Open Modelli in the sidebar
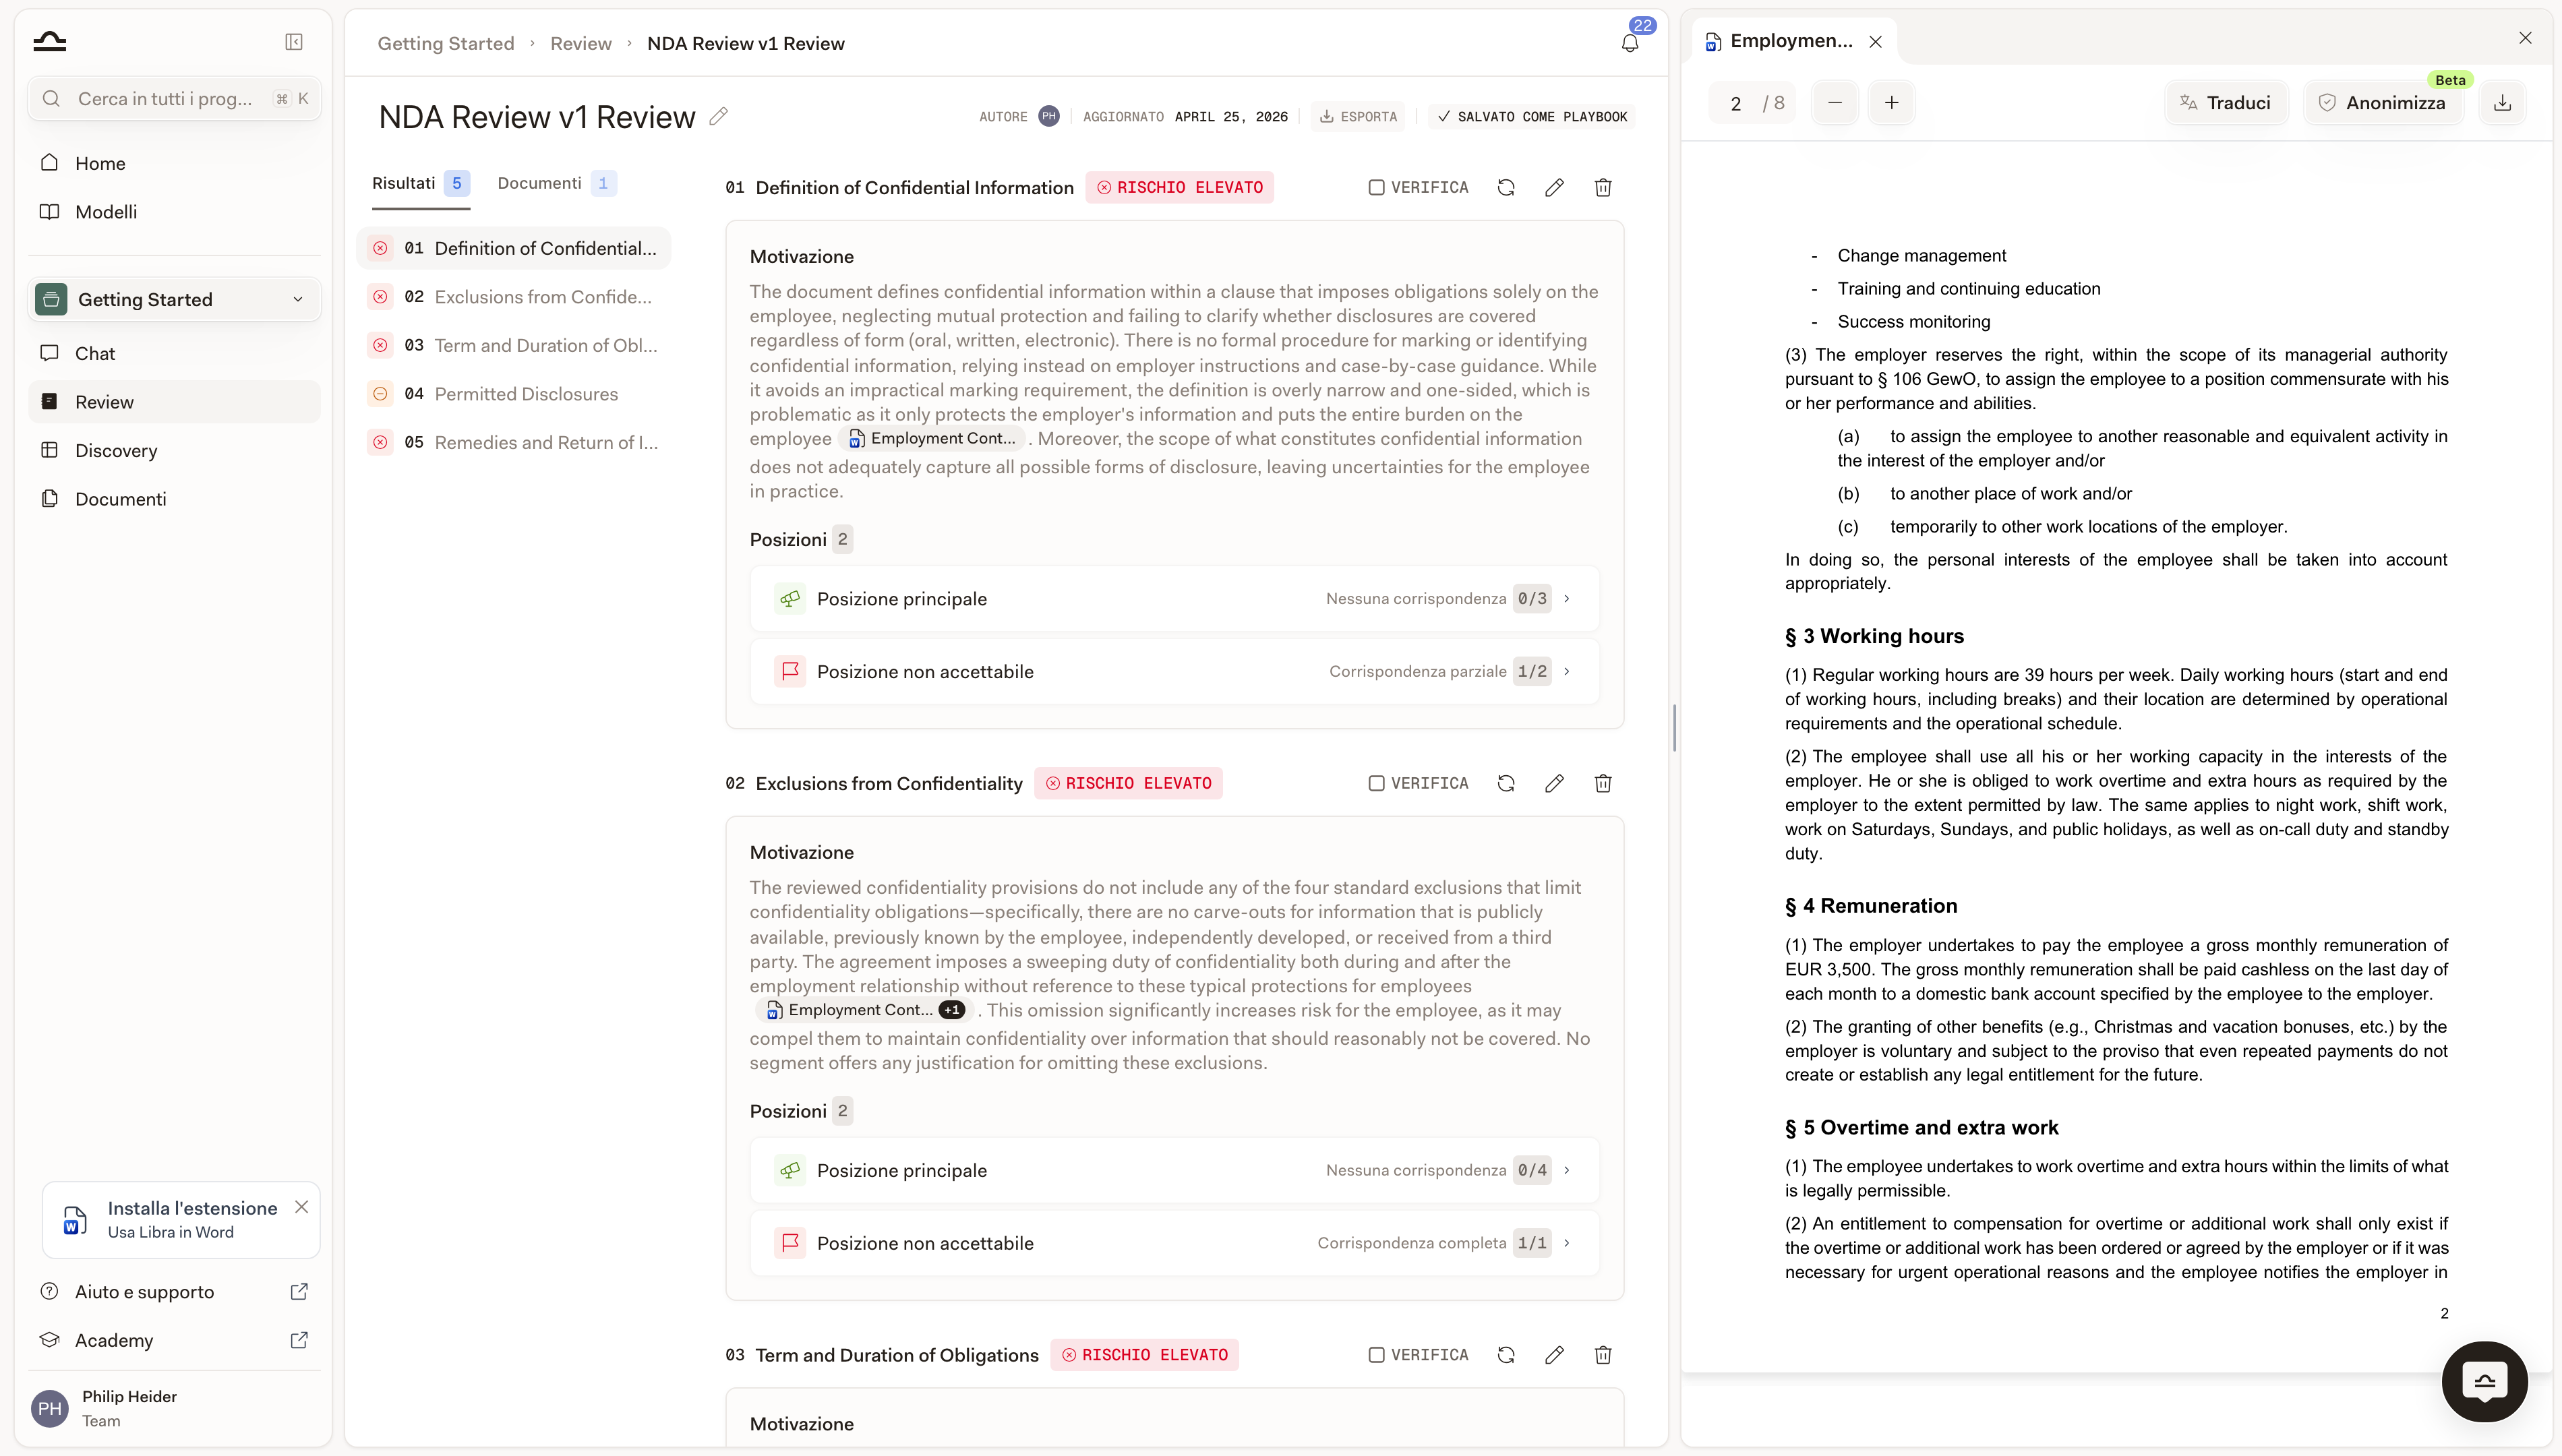This screenshot has height=1456, width=2562. click(175, 212)
